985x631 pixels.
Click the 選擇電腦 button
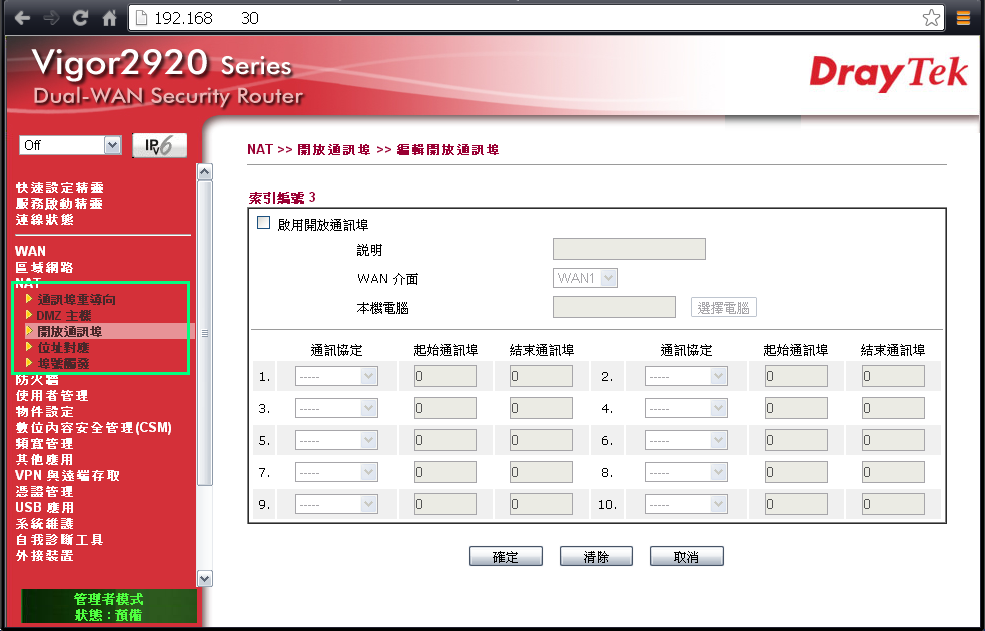click(724, 307)
